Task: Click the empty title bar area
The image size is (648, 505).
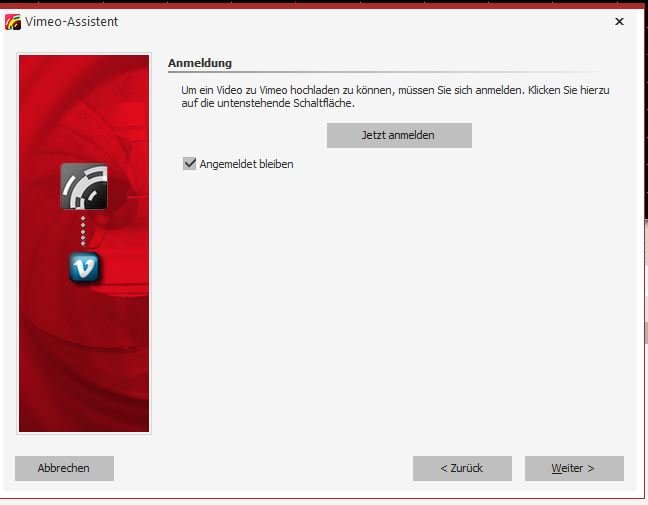Action: click(350, 21)
